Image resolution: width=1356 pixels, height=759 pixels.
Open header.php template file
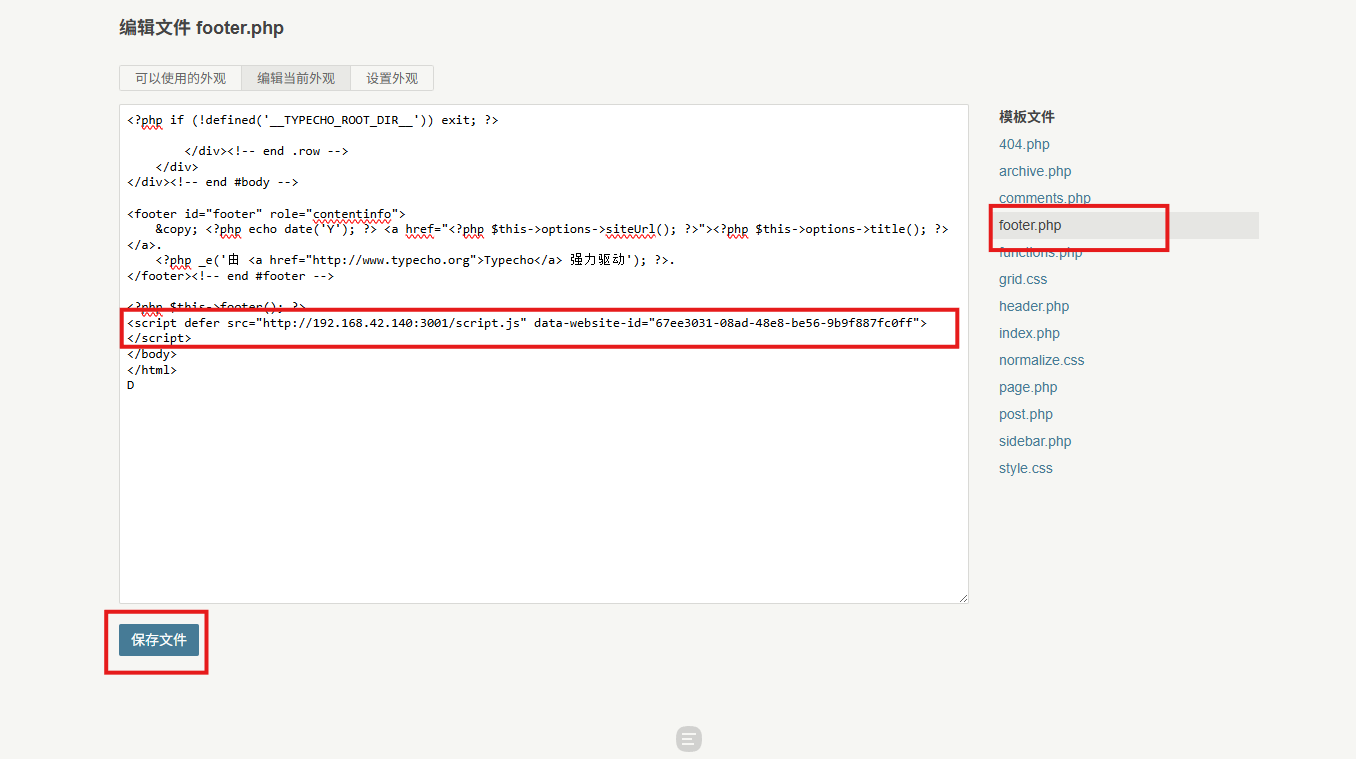click(x=1034, y=306)
